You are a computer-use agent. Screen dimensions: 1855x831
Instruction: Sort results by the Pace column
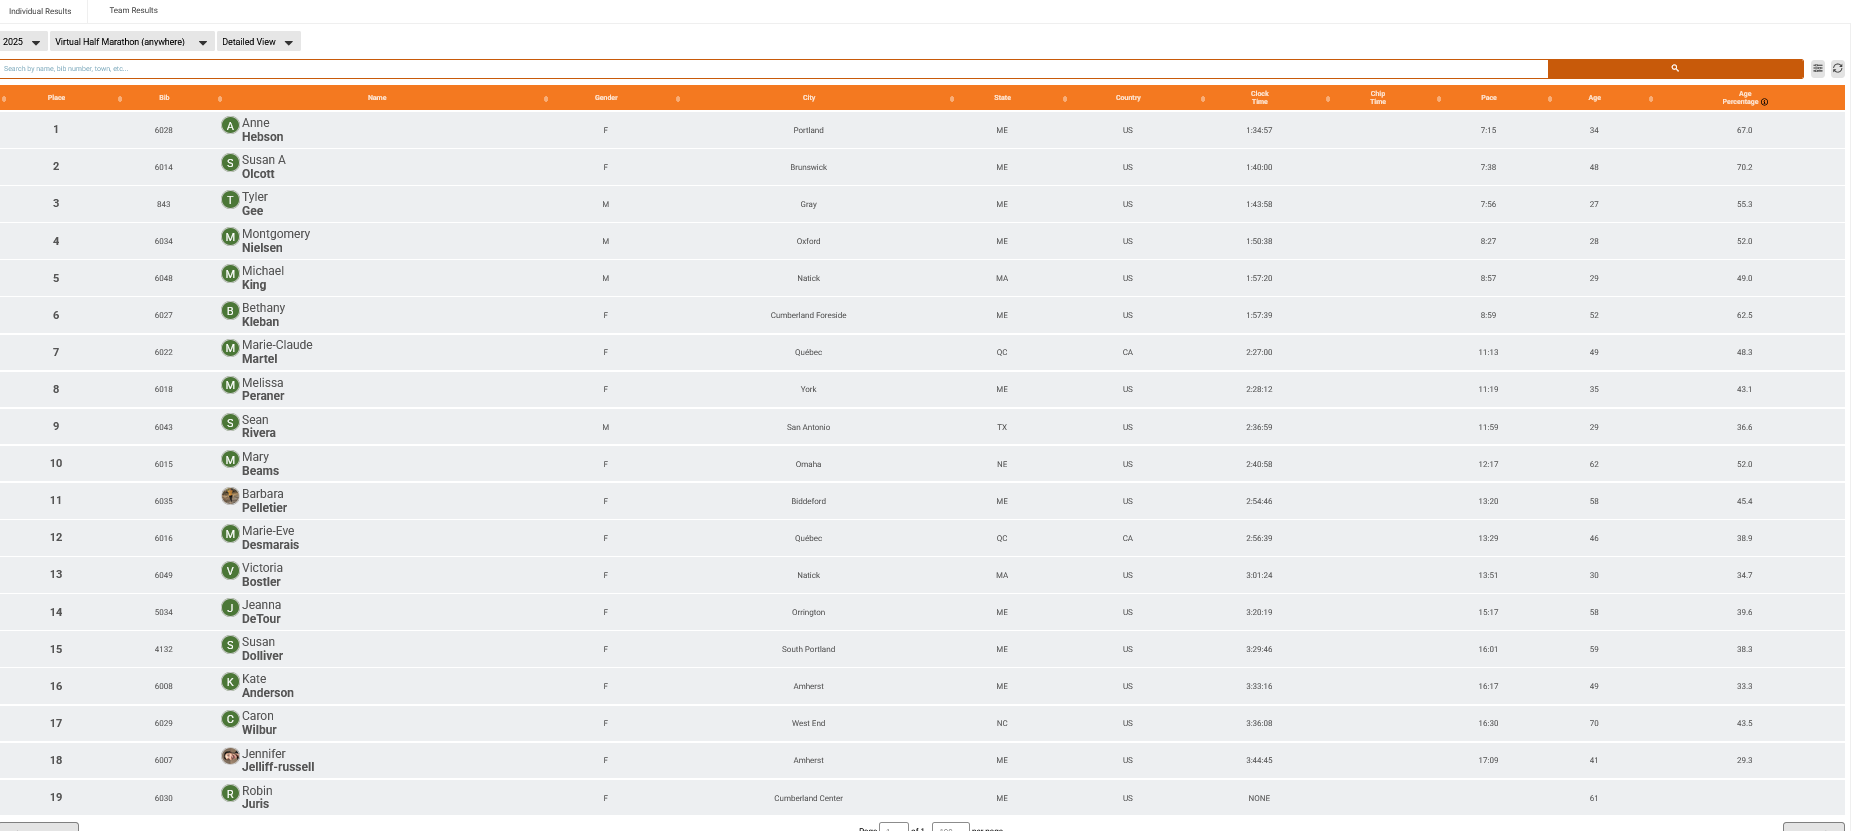1488,98
